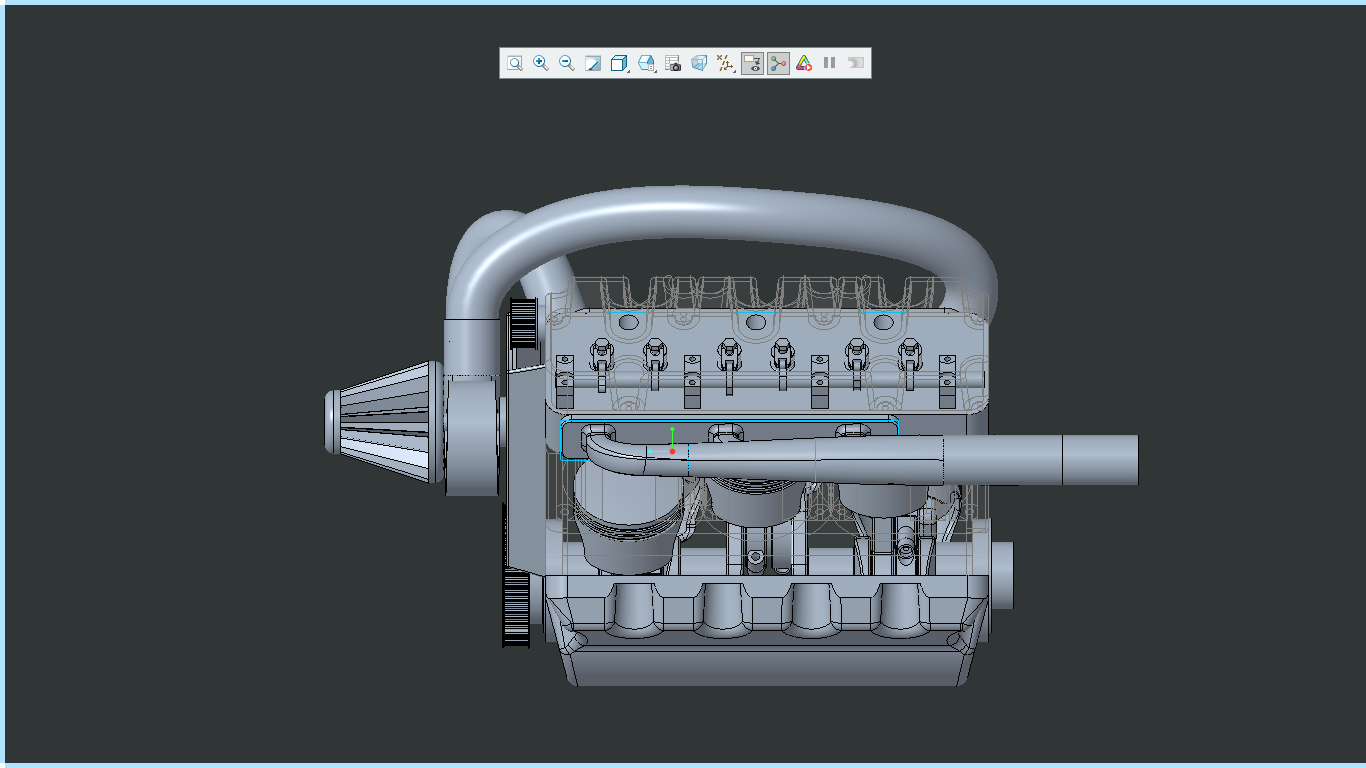The height and width of the screenshot is (768, 1366).
Task: Click the pause bars icon in toolbar
Action: tap(829, 63)
